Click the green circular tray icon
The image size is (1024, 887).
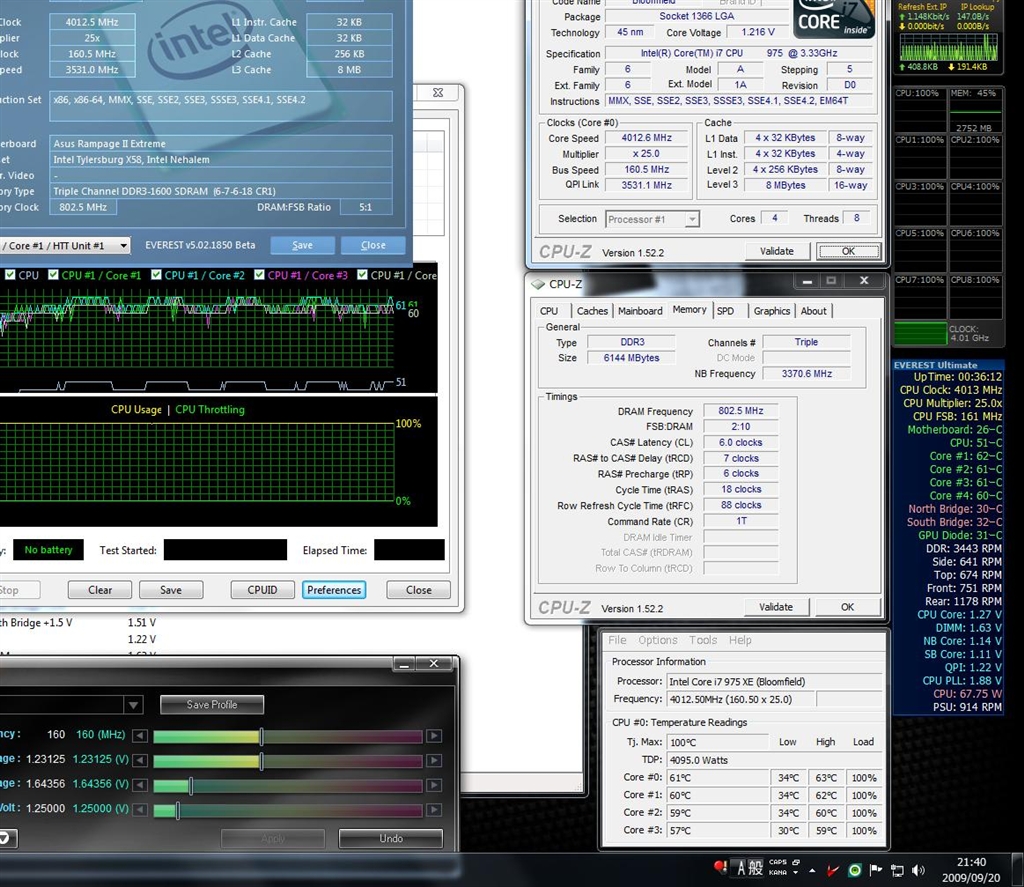coord(854,870)
